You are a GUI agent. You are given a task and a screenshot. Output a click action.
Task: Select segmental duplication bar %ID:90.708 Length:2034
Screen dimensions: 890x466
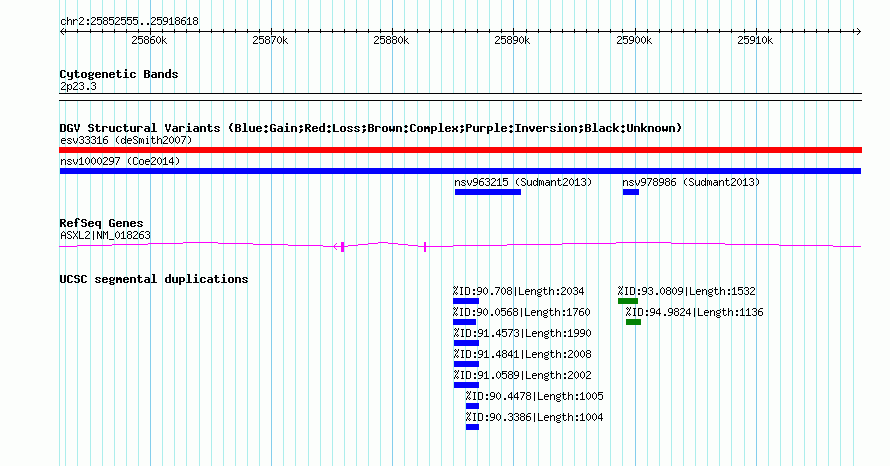pos(466,301)
